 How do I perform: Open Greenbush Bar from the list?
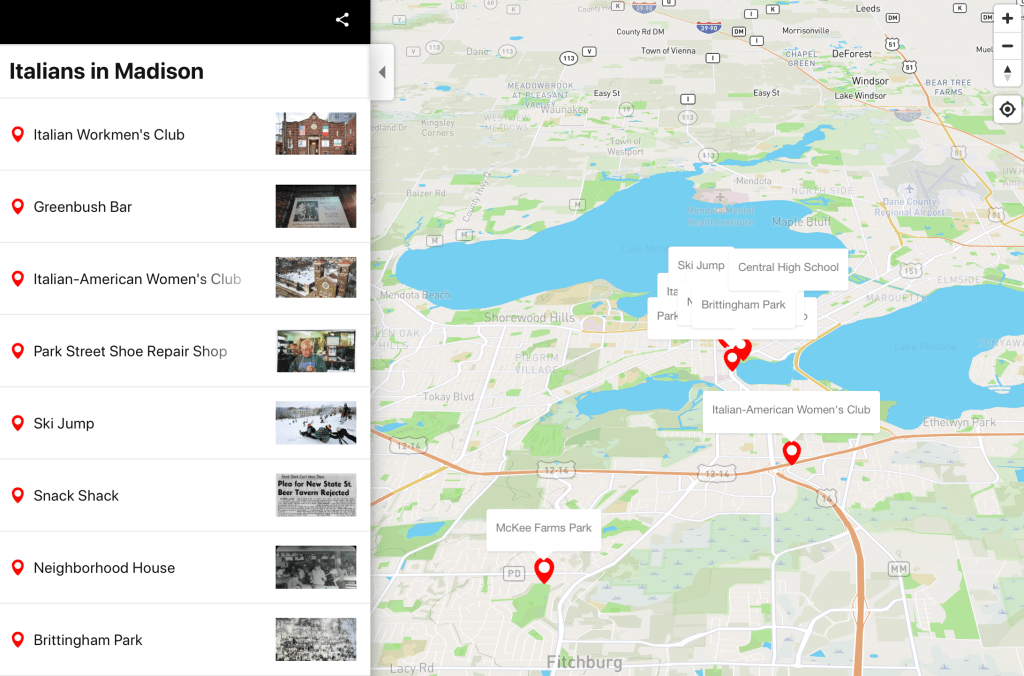[83, 207]
